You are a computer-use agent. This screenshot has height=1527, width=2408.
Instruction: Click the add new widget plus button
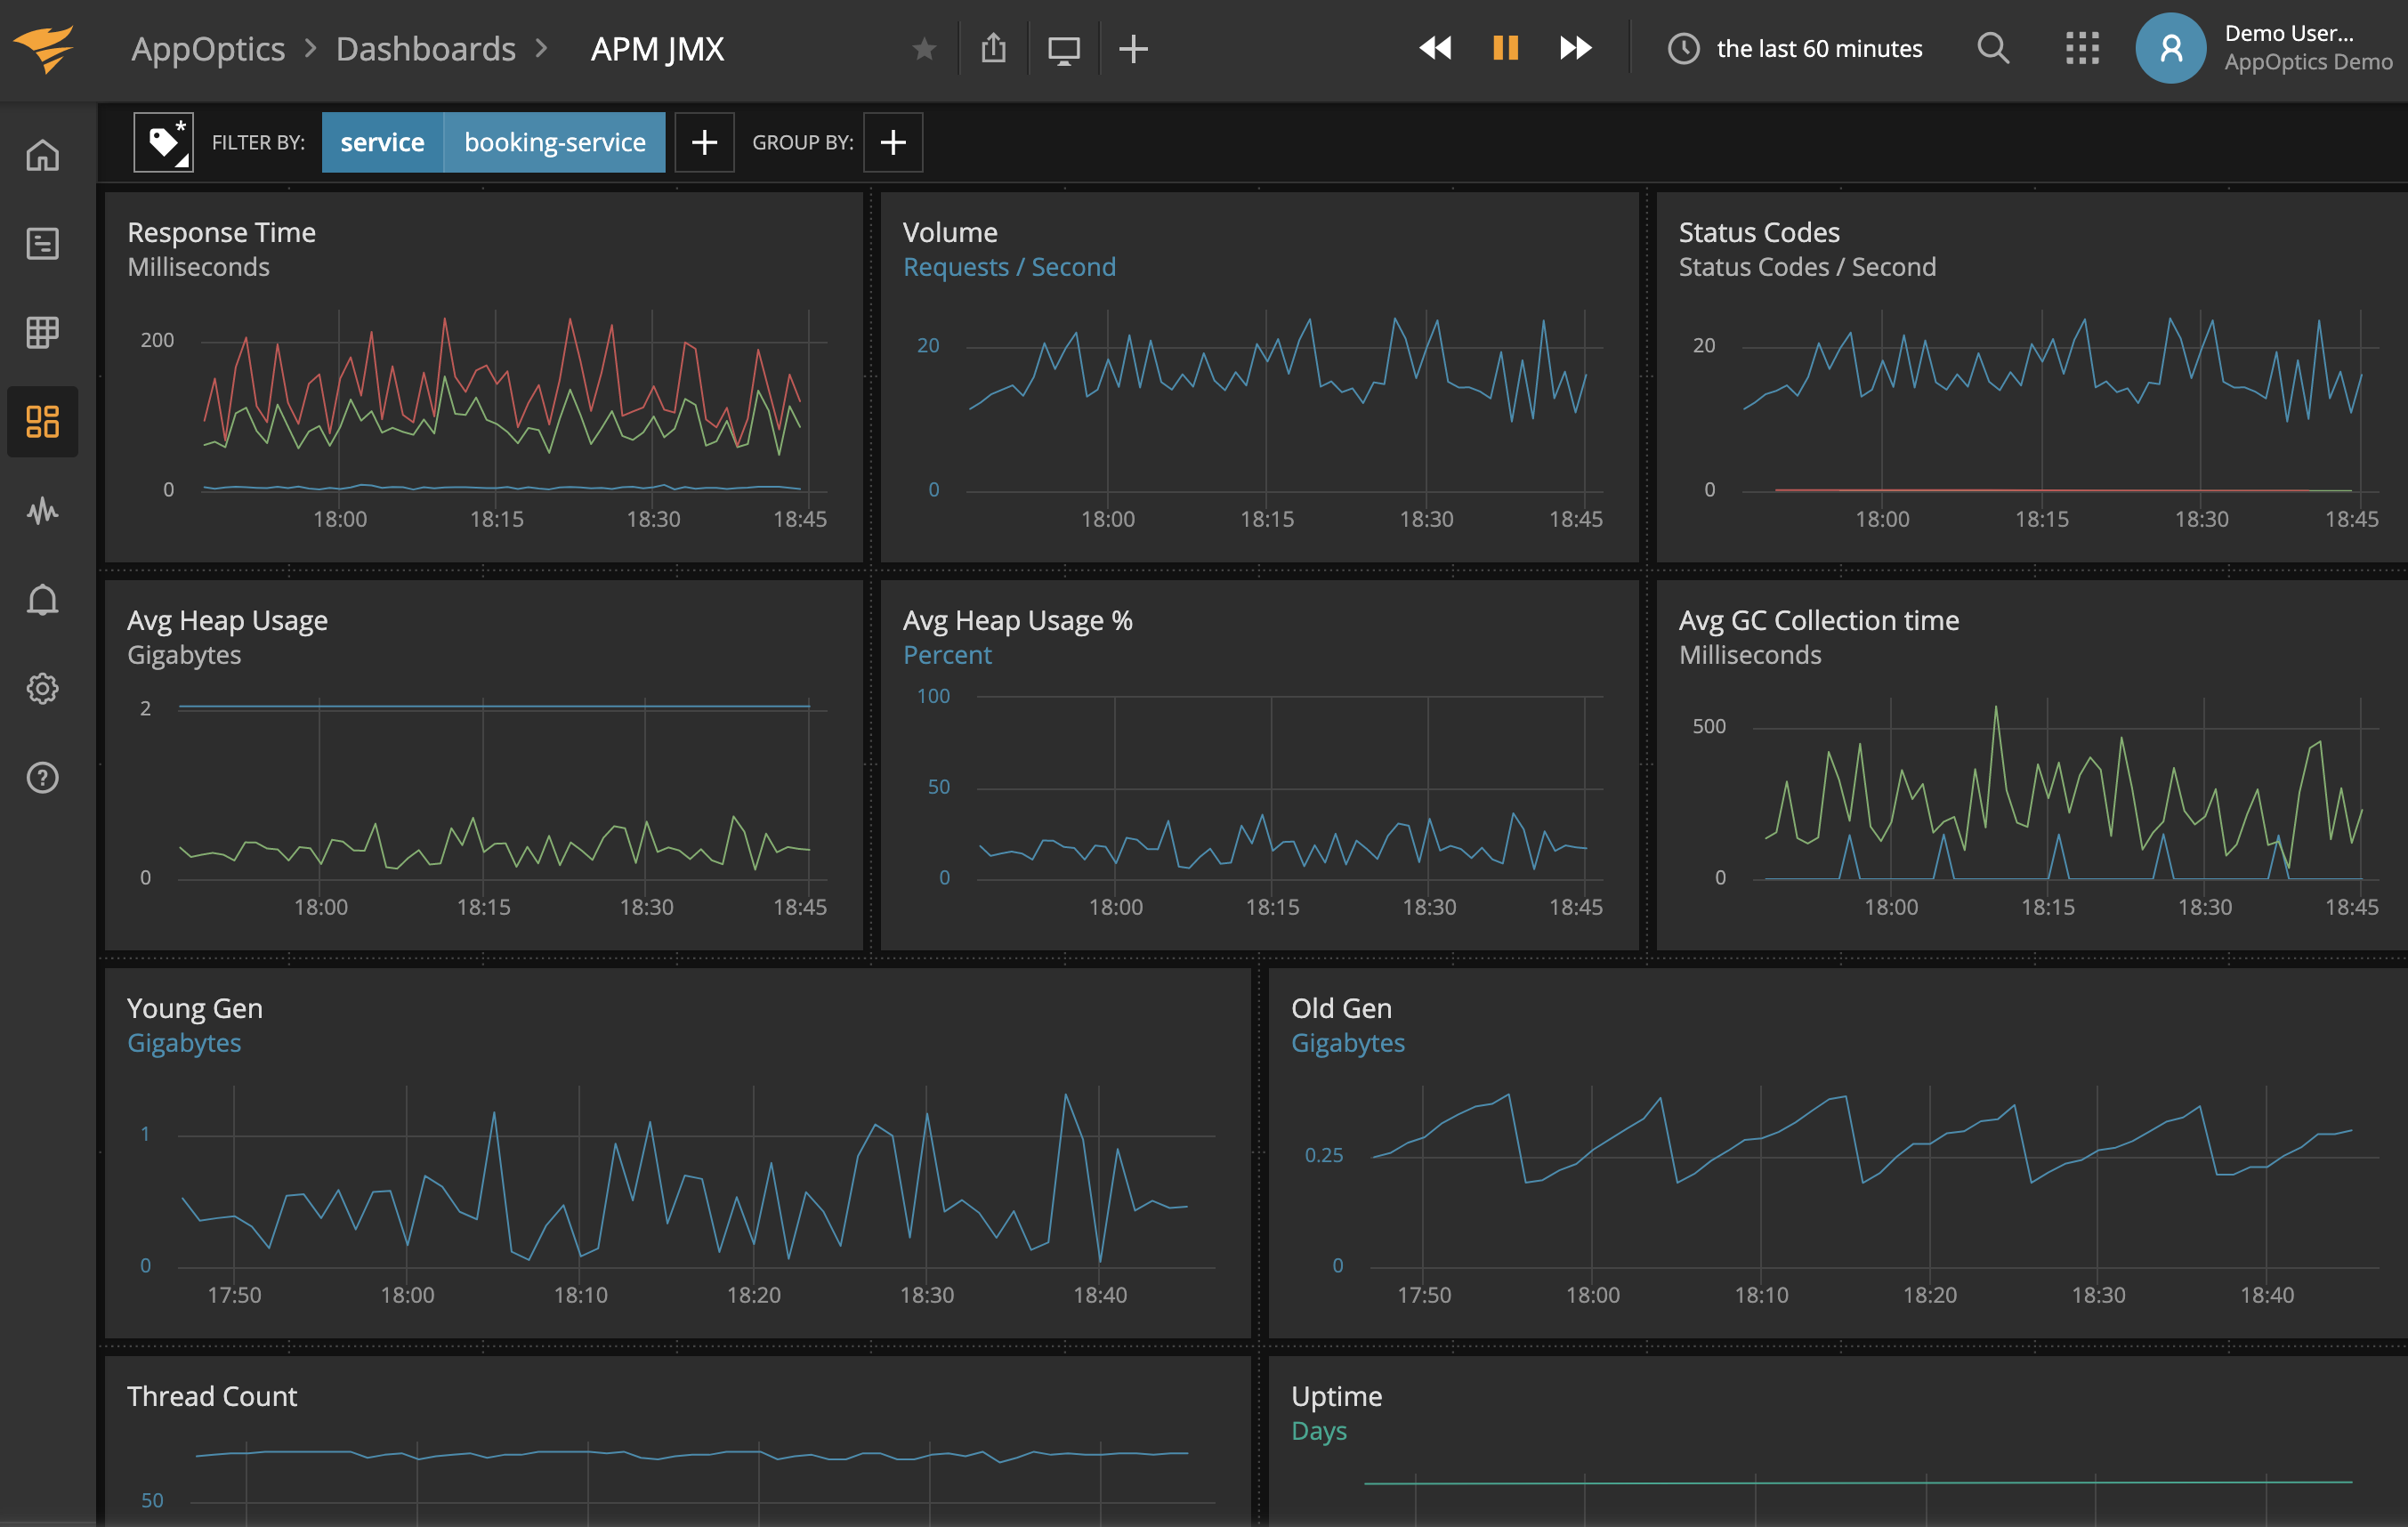pos(1134,47)
